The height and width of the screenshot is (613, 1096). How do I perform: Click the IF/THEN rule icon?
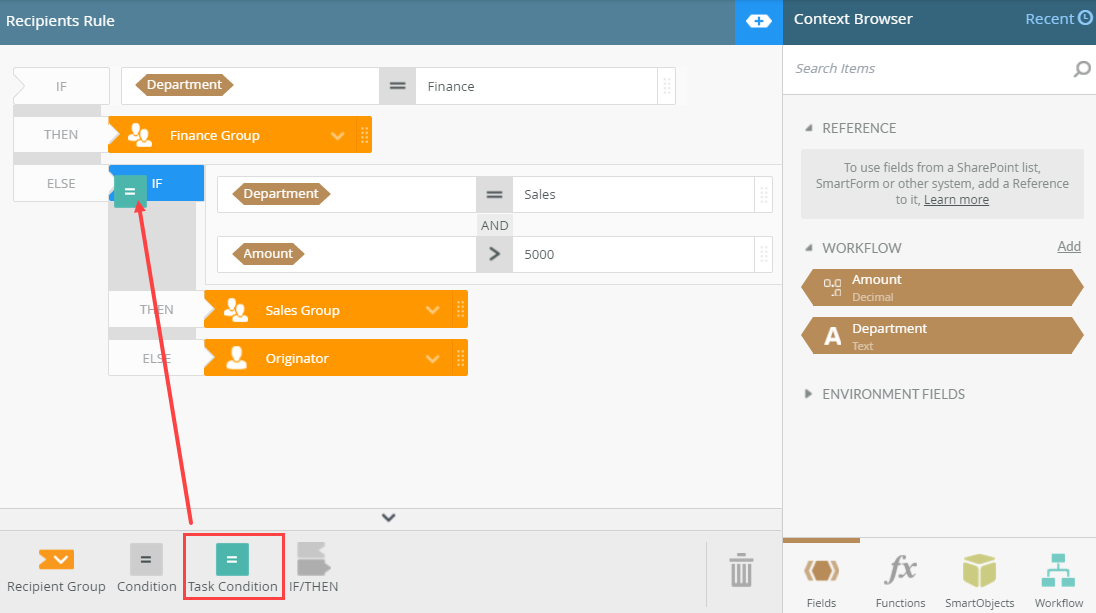[313, 560]
